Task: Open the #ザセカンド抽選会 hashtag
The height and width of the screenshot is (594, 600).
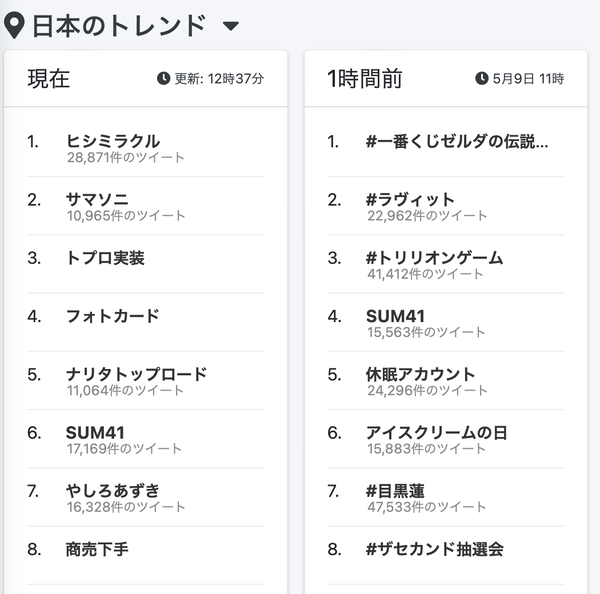Action: coord(435,549)
